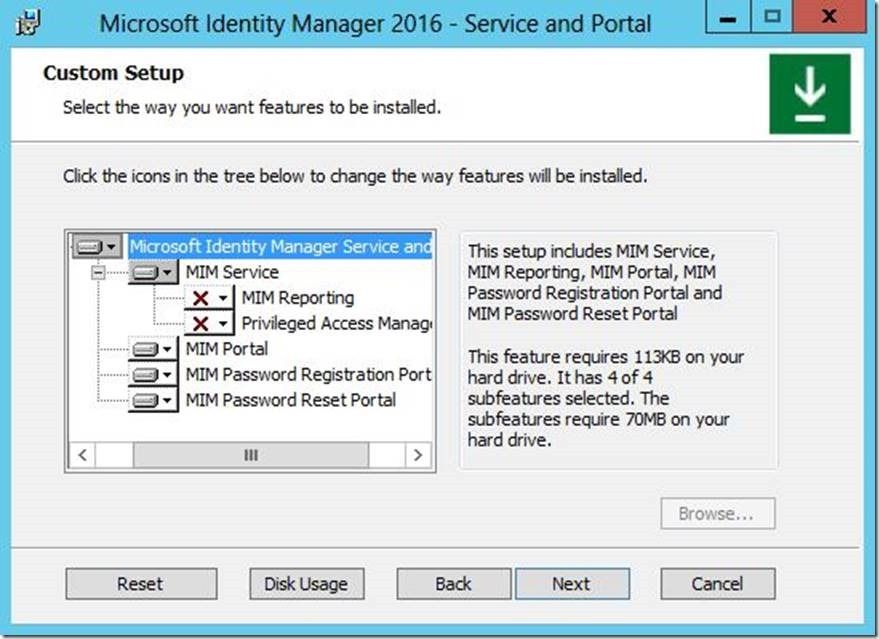Select the Microsoft Identity Manager Service root item

pos(280,247)
